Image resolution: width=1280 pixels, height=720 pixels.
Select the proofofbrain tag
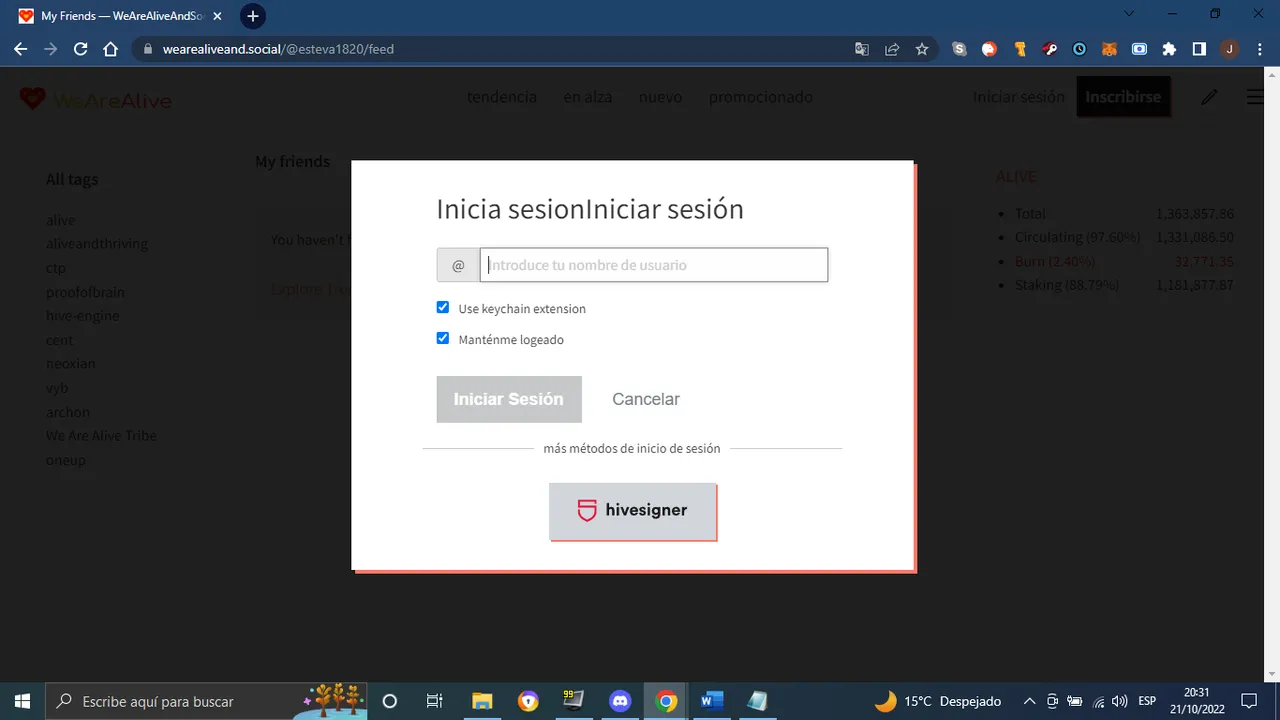(x=85, y=292)
